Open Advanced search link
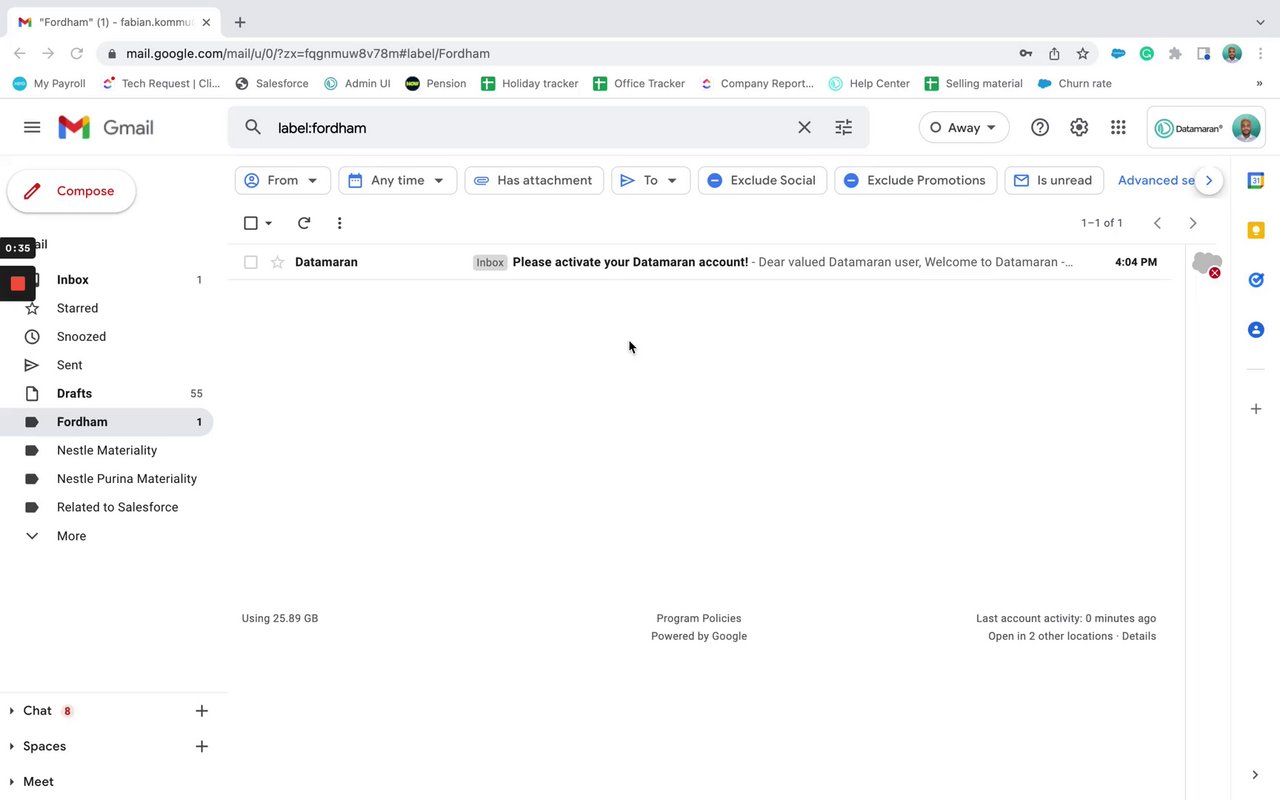Viewport: 1280px width, 800px height. (1156, 180)
